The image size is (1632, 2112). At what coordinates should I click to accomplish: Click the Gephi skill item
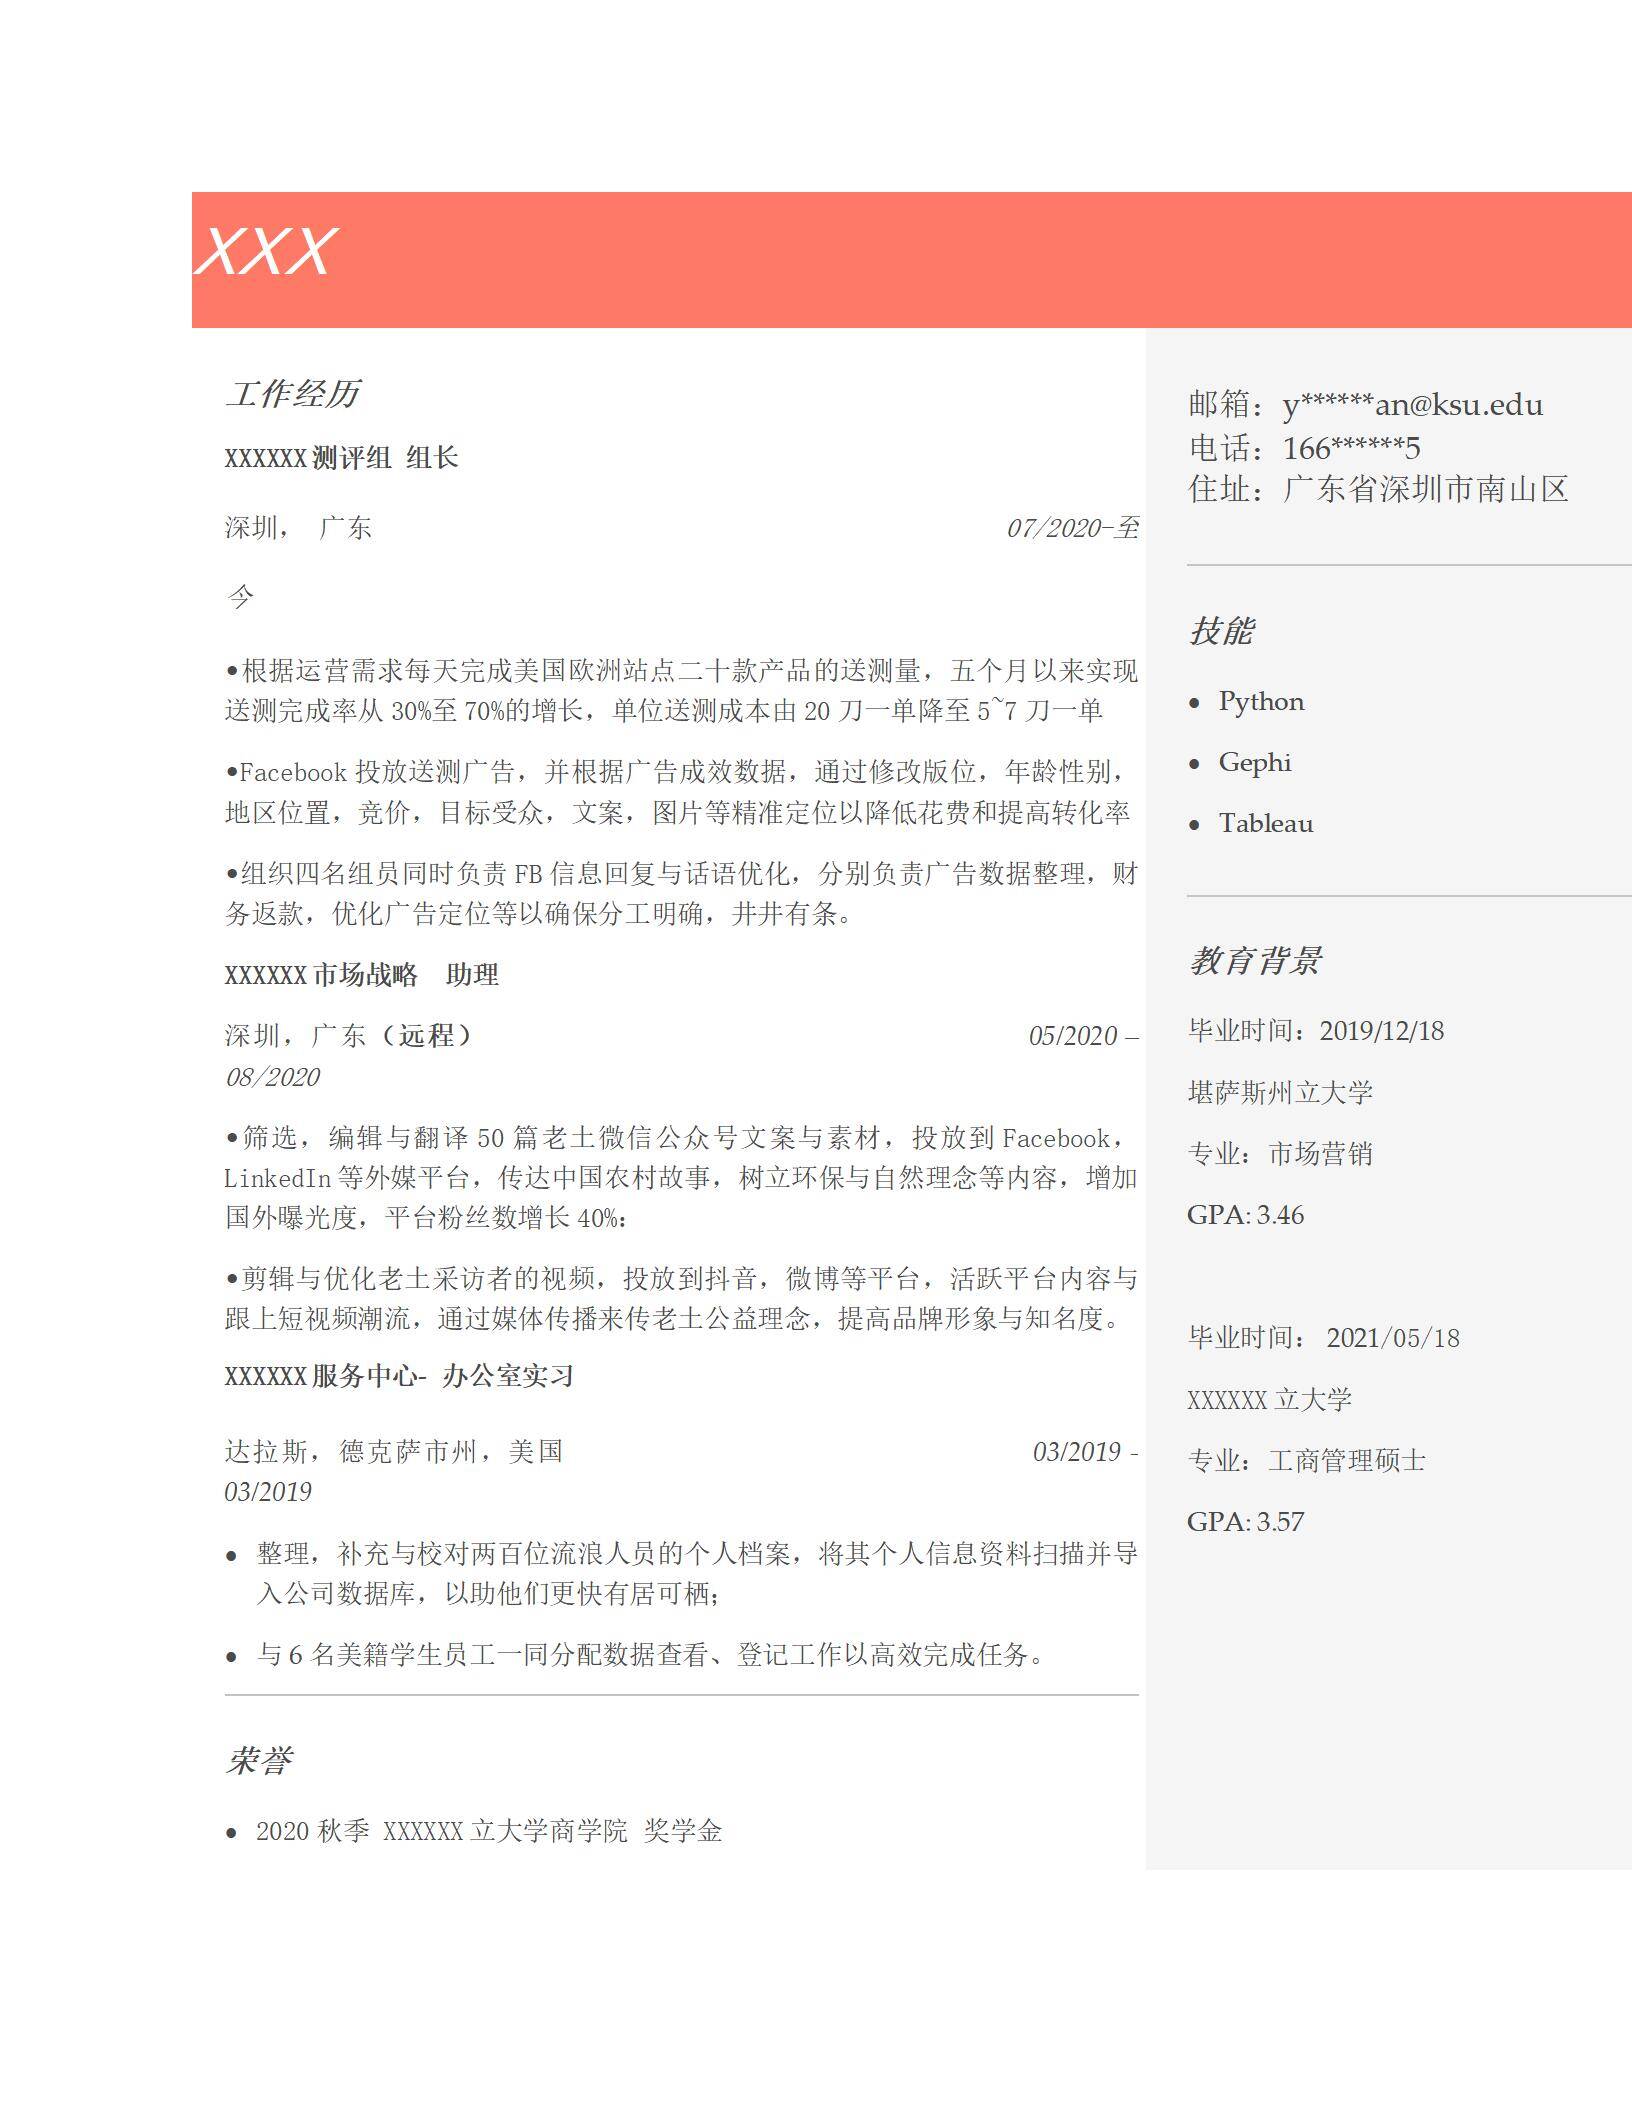click(x=1254, y=763)
